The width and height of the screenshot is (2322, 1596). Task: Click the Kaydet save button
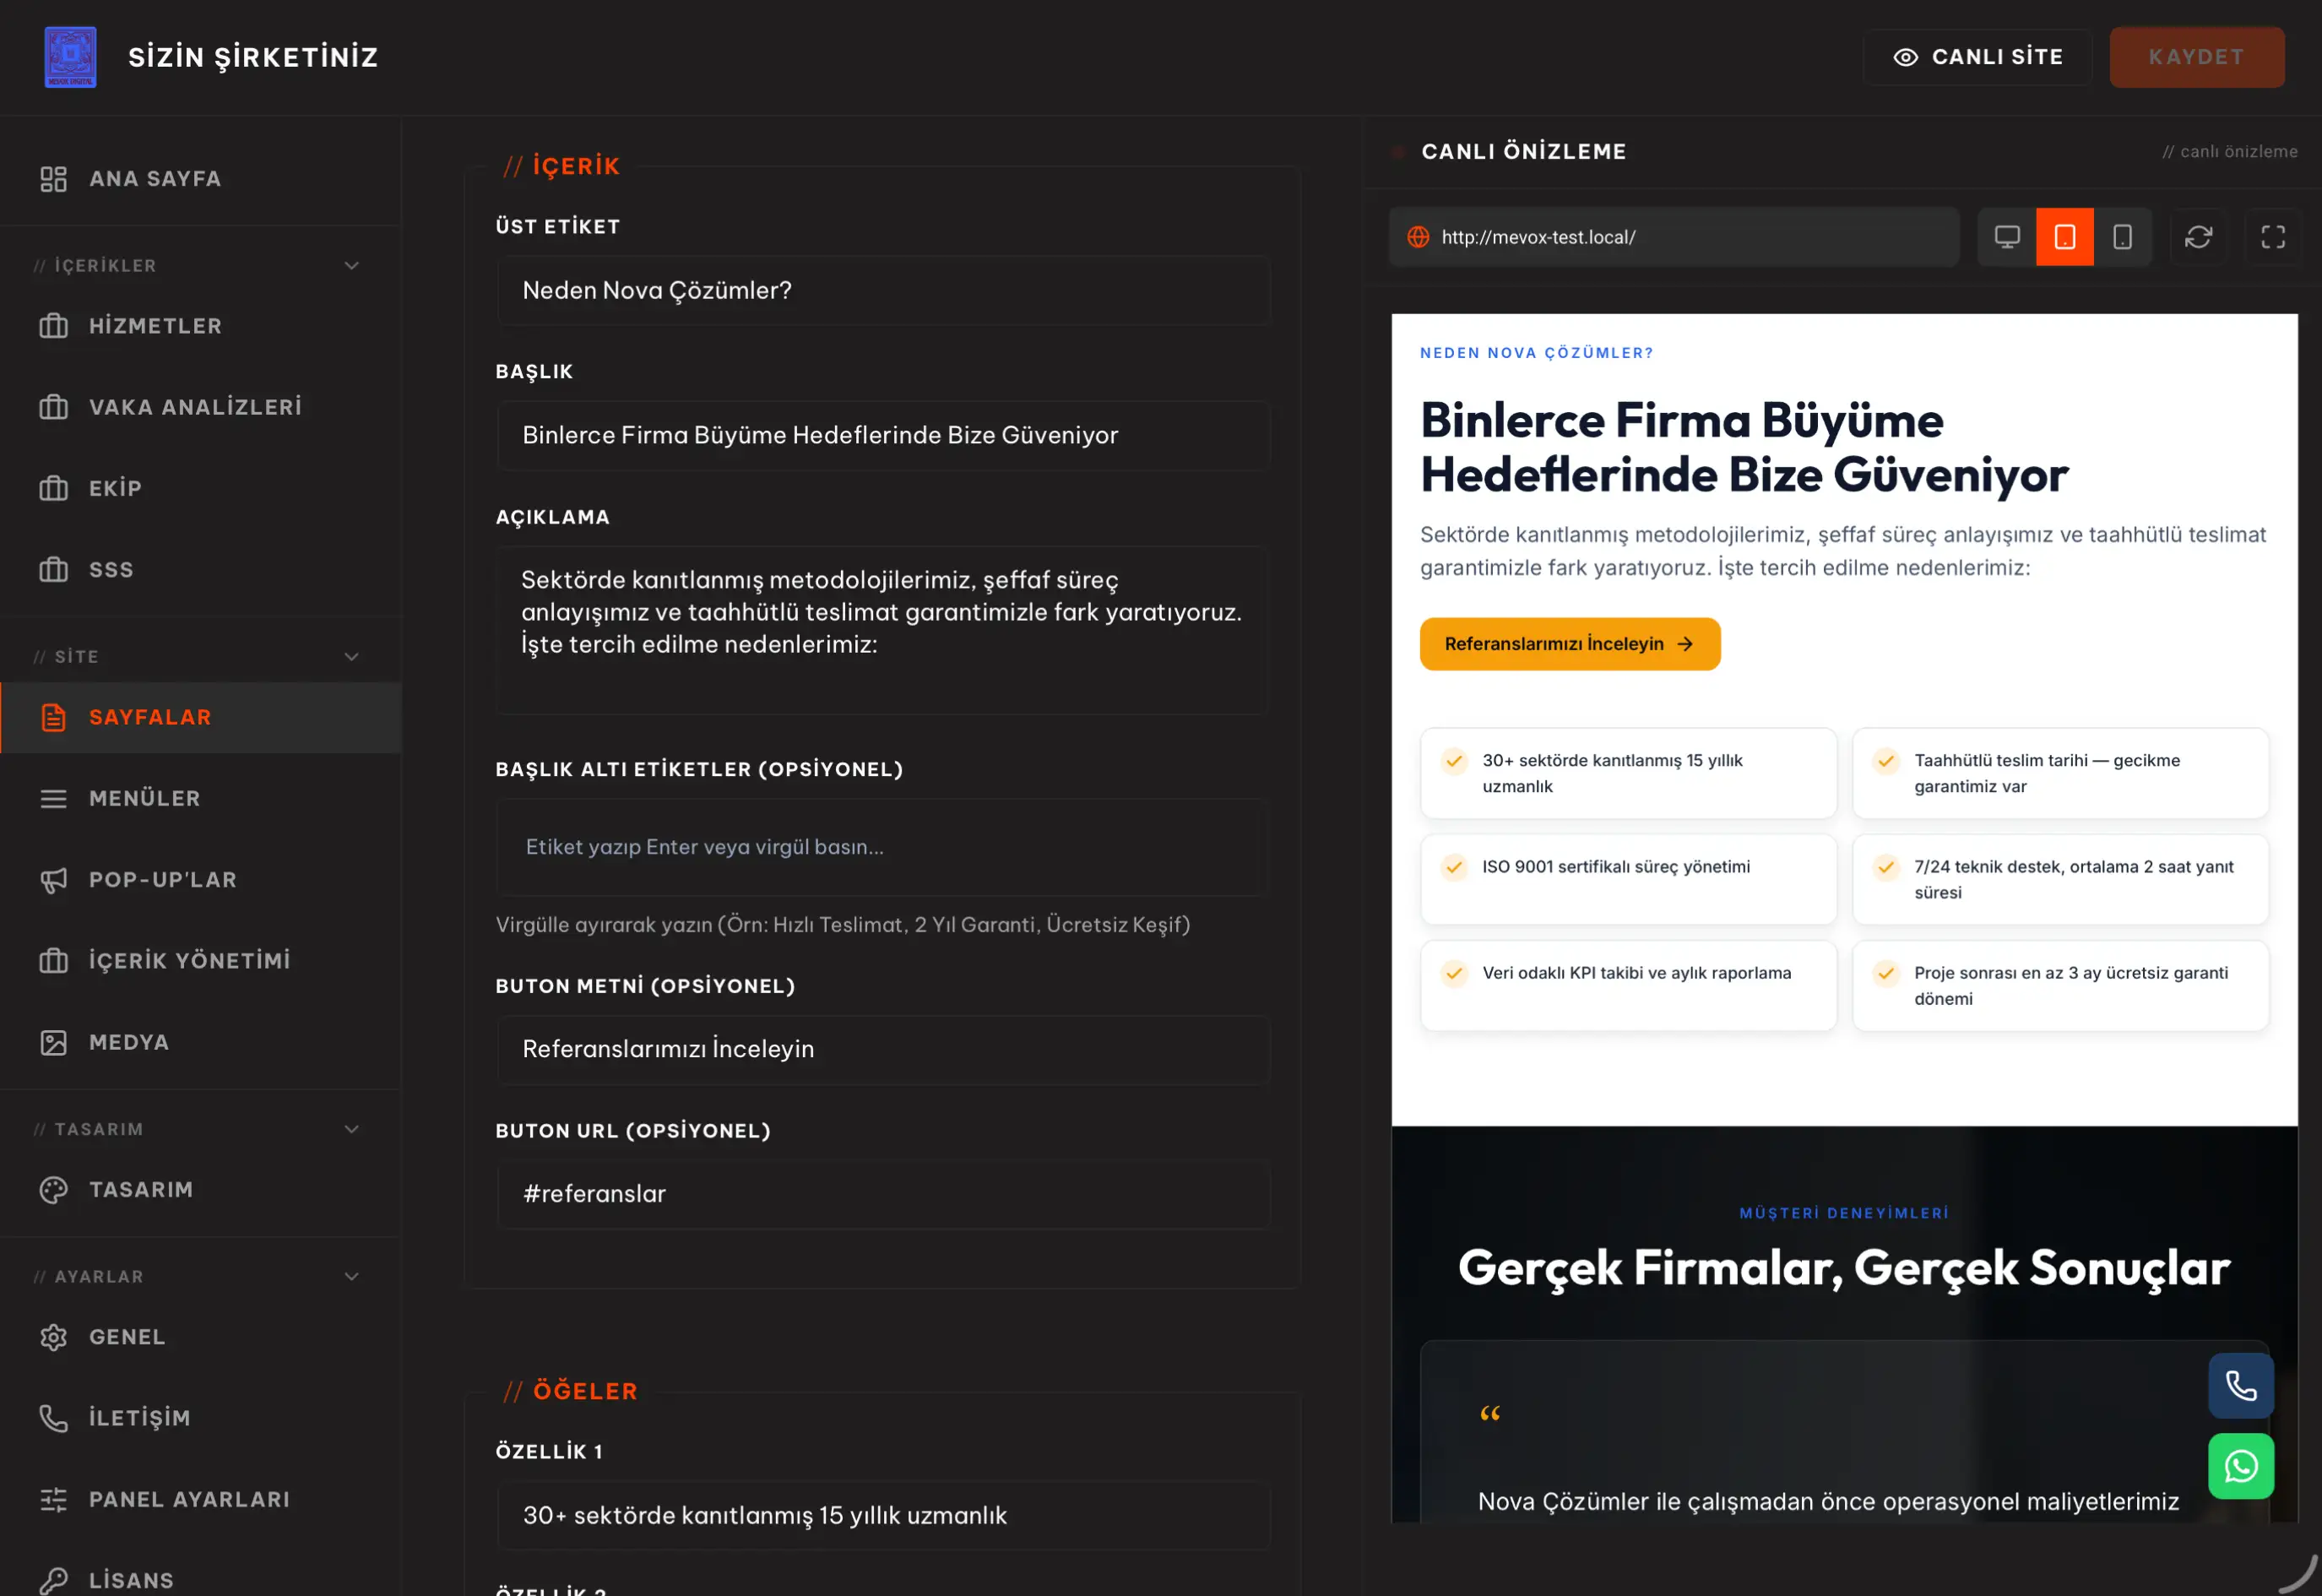point(2196,57)
